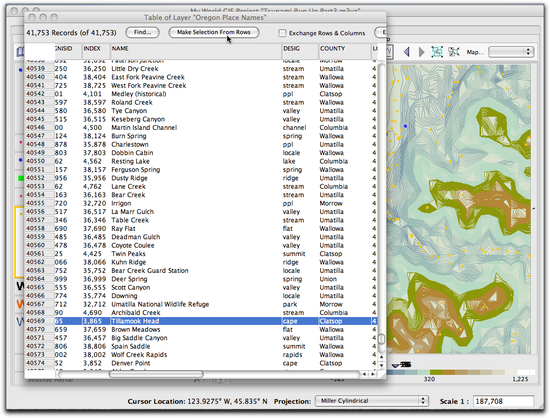Viewport: 550px width, 418px height.
Task: Open the Miller Cylindrical projection dropdown
Action: coord(371,401)
